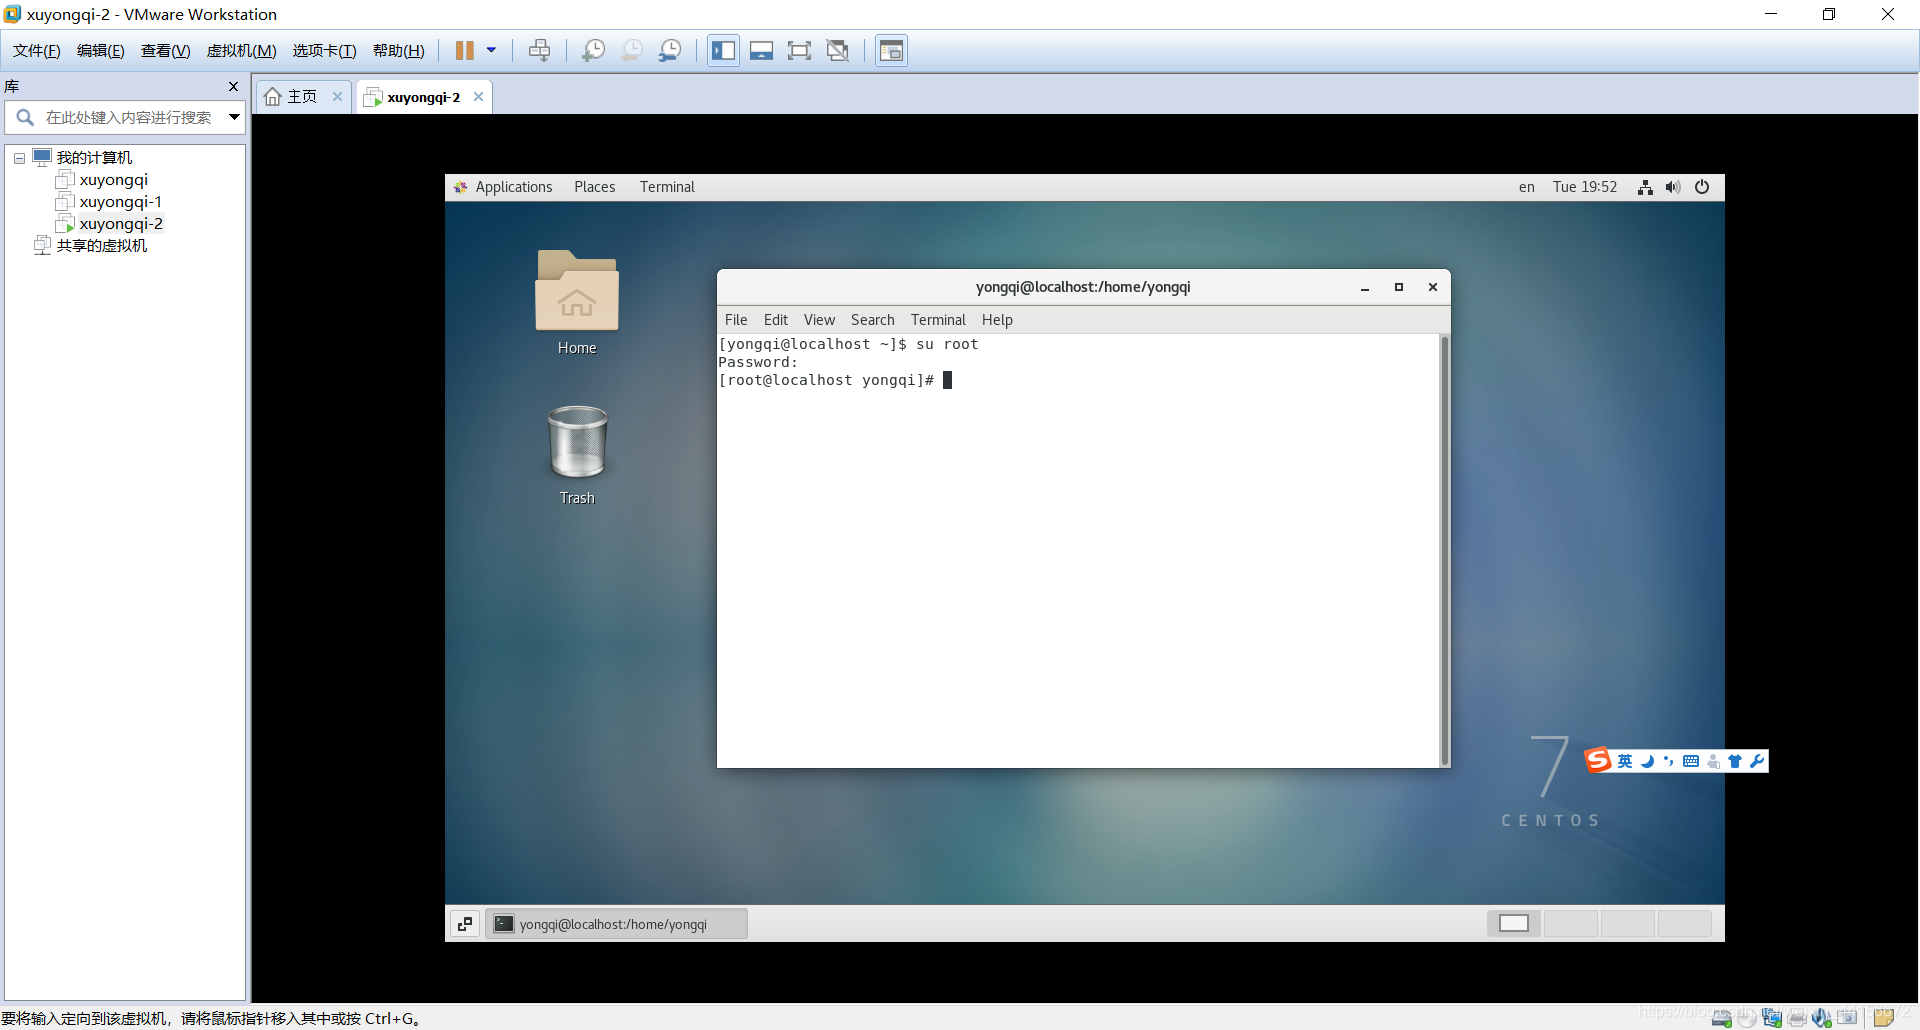Open the Sogou soft keyboard icon
The width and height of the screenshot is (1920, 1030).
[1691, 761]
